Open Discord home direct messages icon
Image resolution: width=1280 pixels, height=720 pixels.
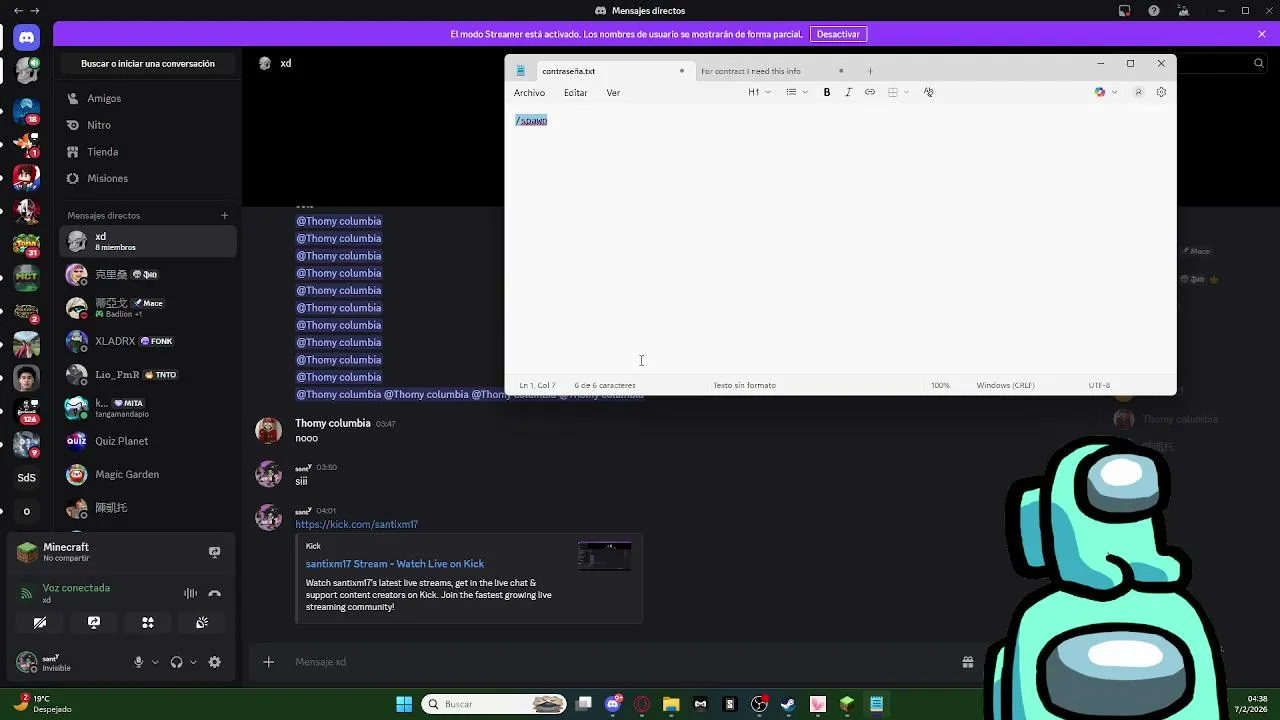(27, 38)
